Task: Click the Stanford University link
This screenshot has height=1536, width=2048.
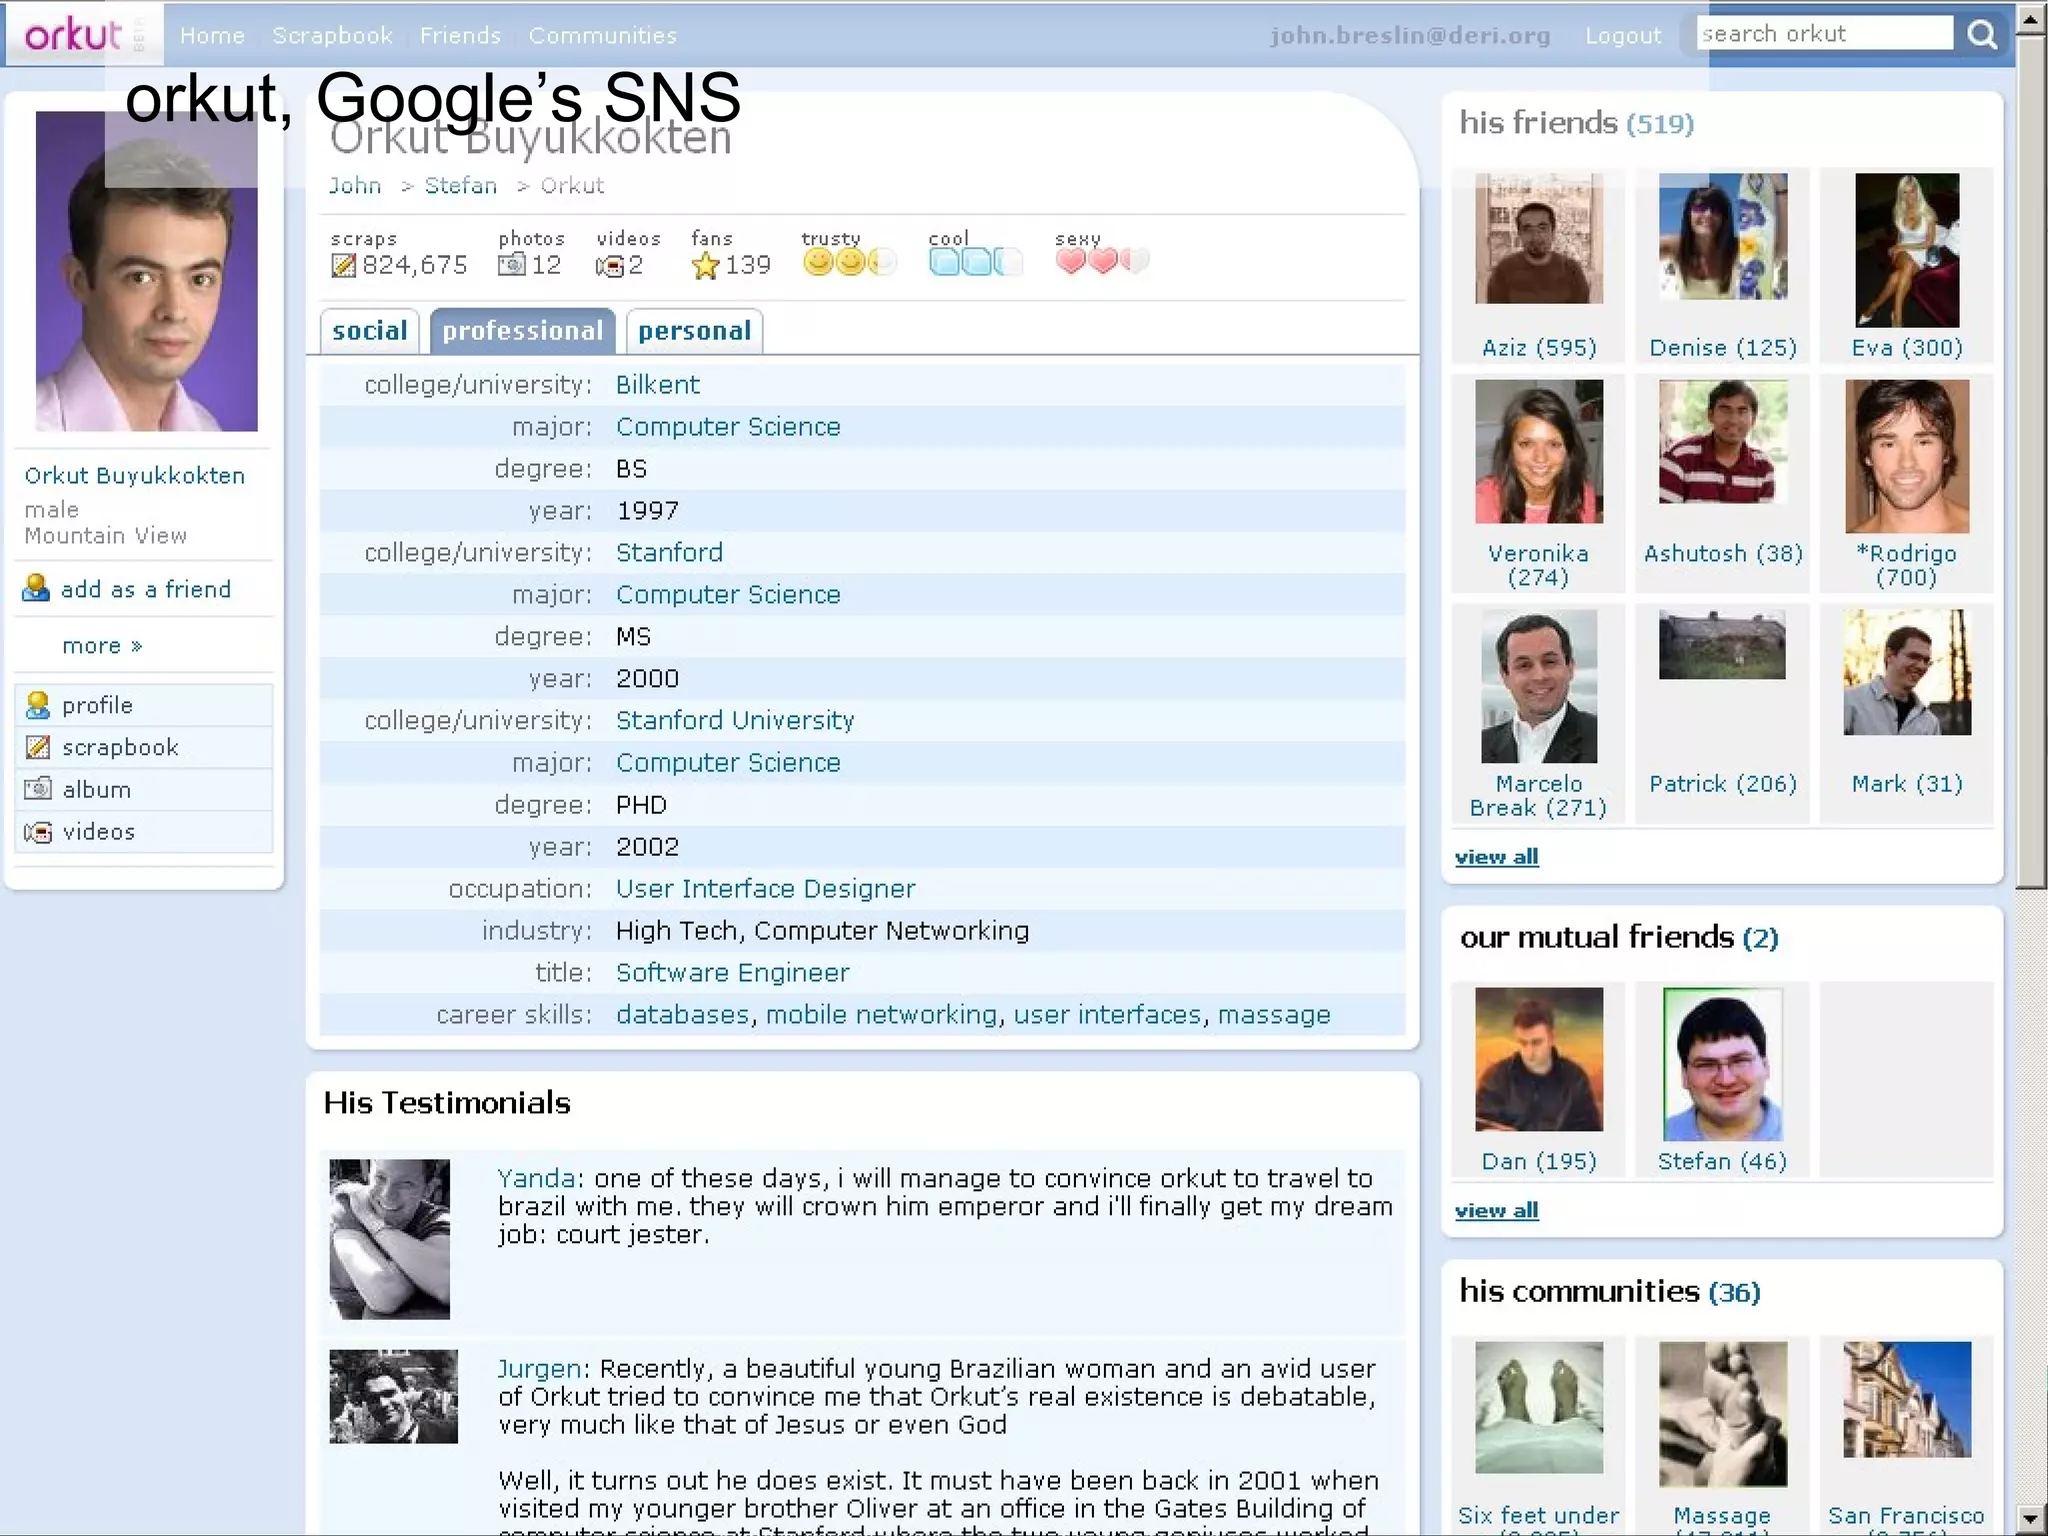Action: tap(735, 721)
